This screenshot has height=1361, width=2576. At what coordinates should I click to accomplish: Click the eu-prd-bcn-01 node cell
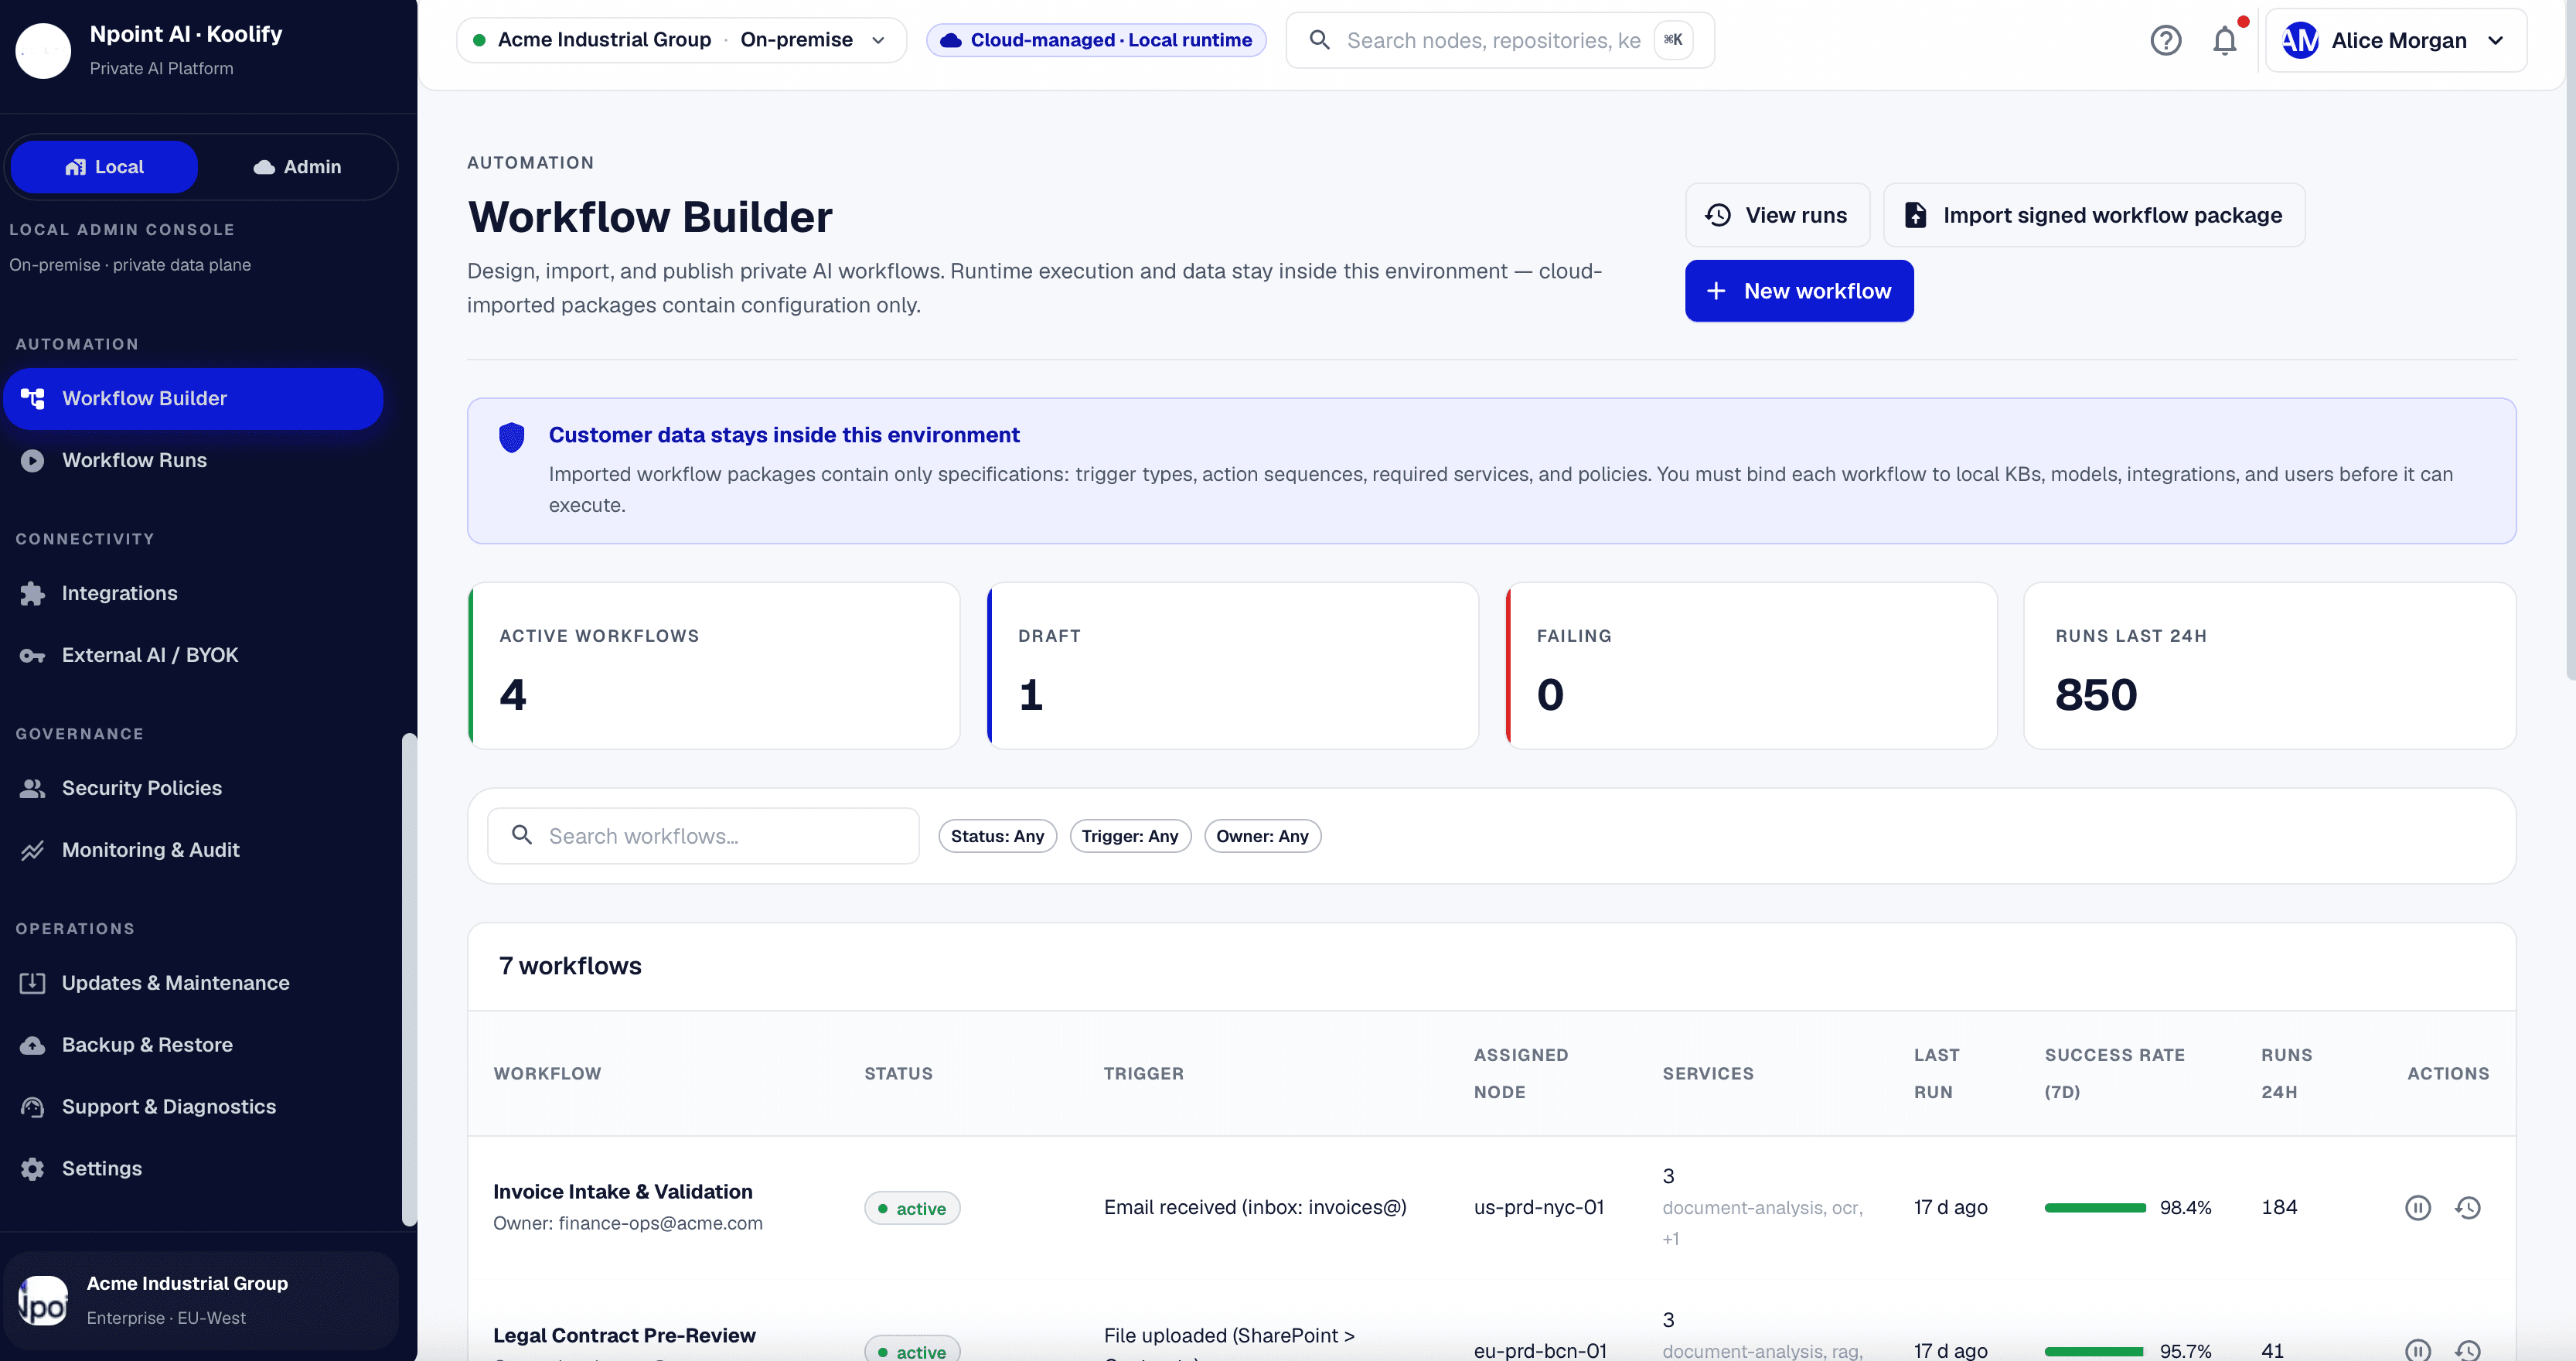1540,1351
